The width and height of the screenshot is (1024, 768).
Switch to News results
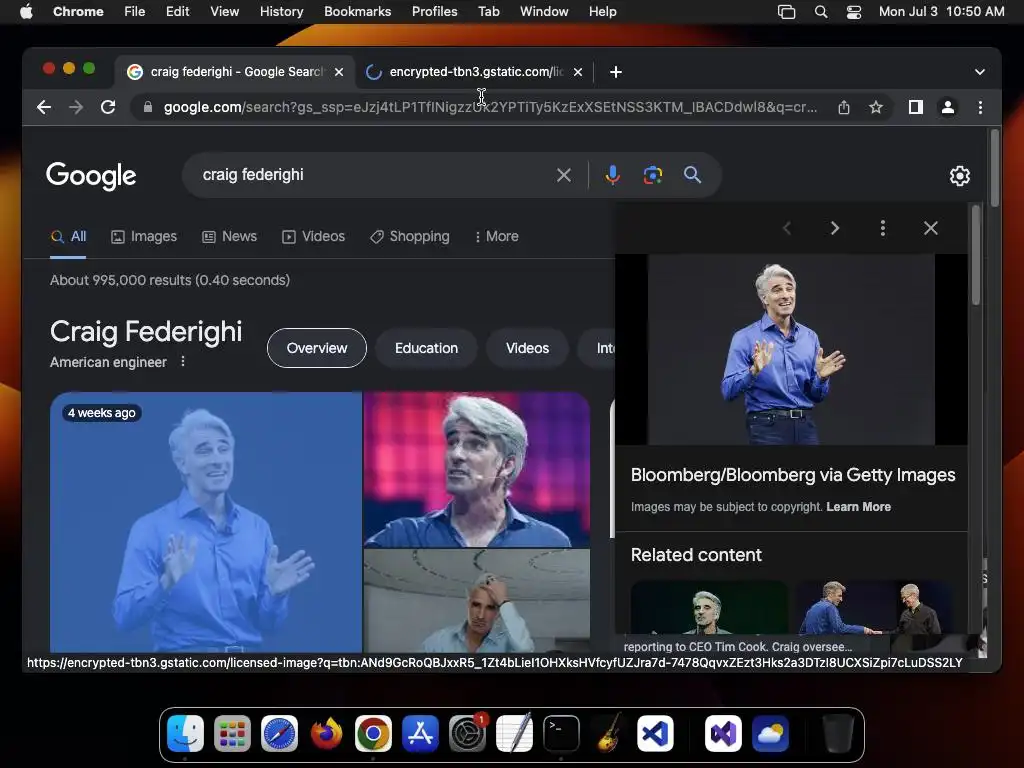(229, 236)
